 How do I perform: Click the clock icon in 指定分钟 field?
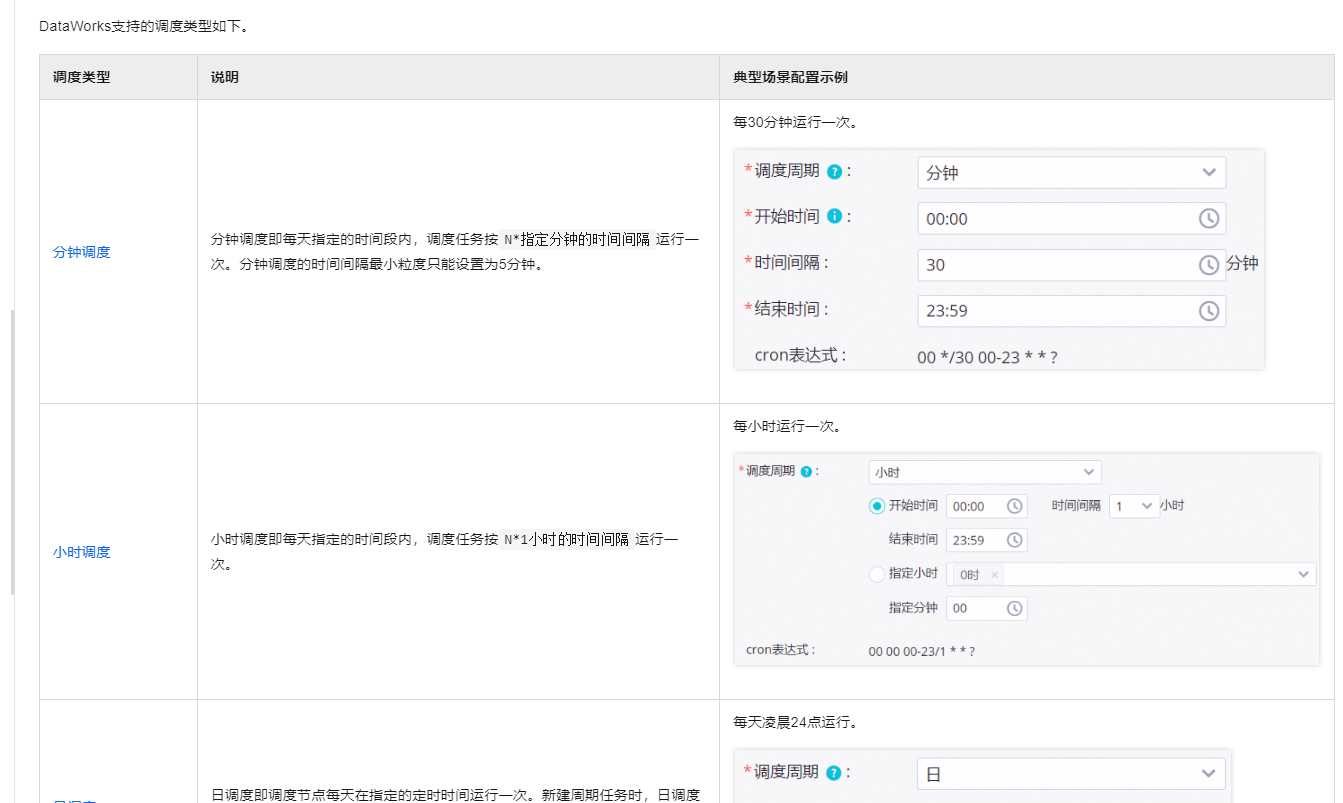pyautogui.click(x=1014, y=608)
